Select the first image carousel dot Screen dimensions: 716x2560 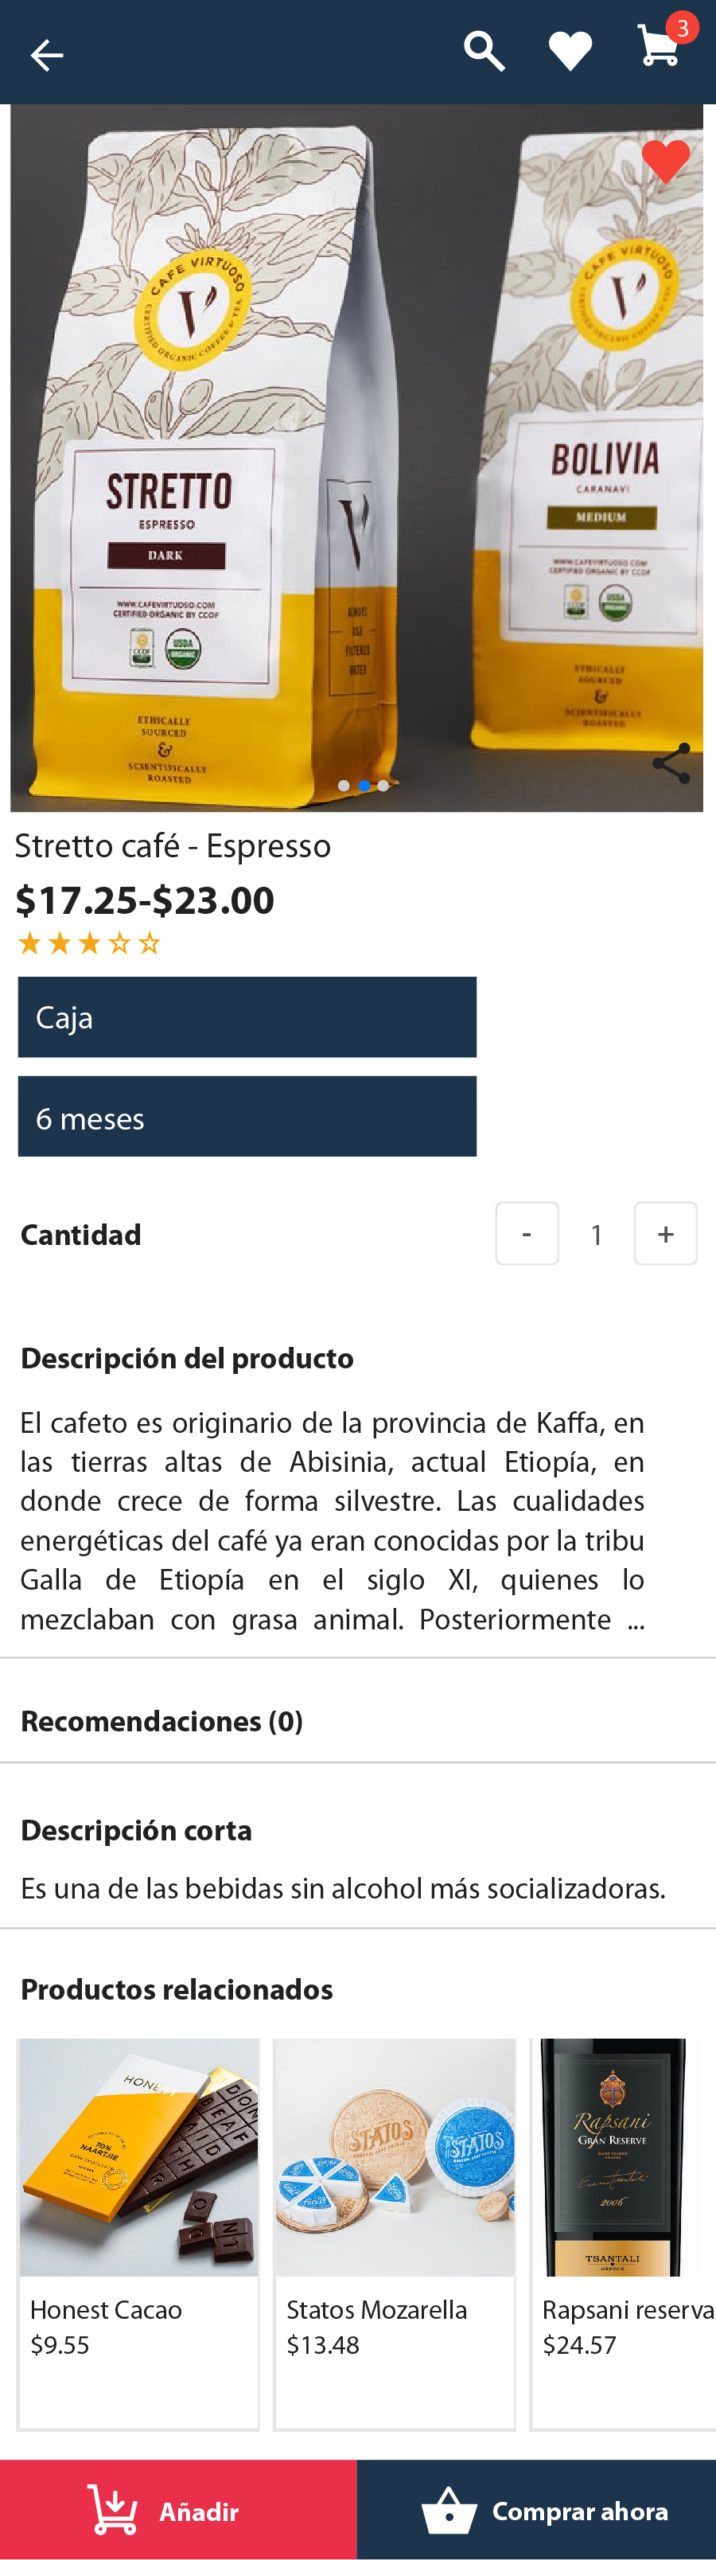pos(344,786)
